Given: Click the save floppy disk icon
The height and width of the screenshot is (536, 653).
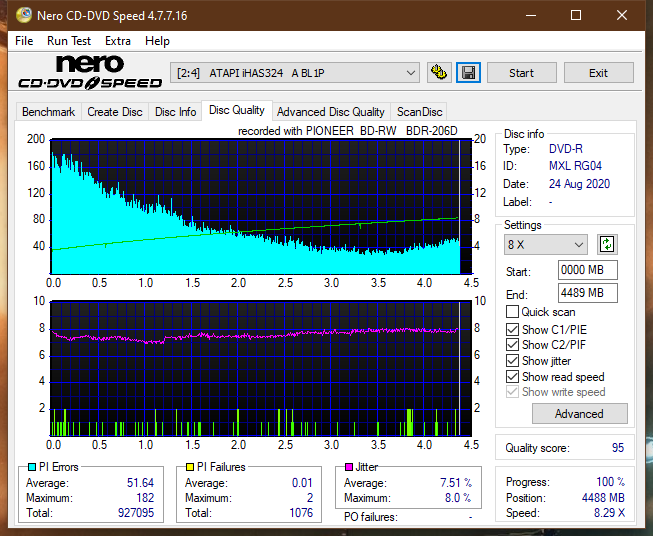Looking at the screenshot, I should pos(469,73).
